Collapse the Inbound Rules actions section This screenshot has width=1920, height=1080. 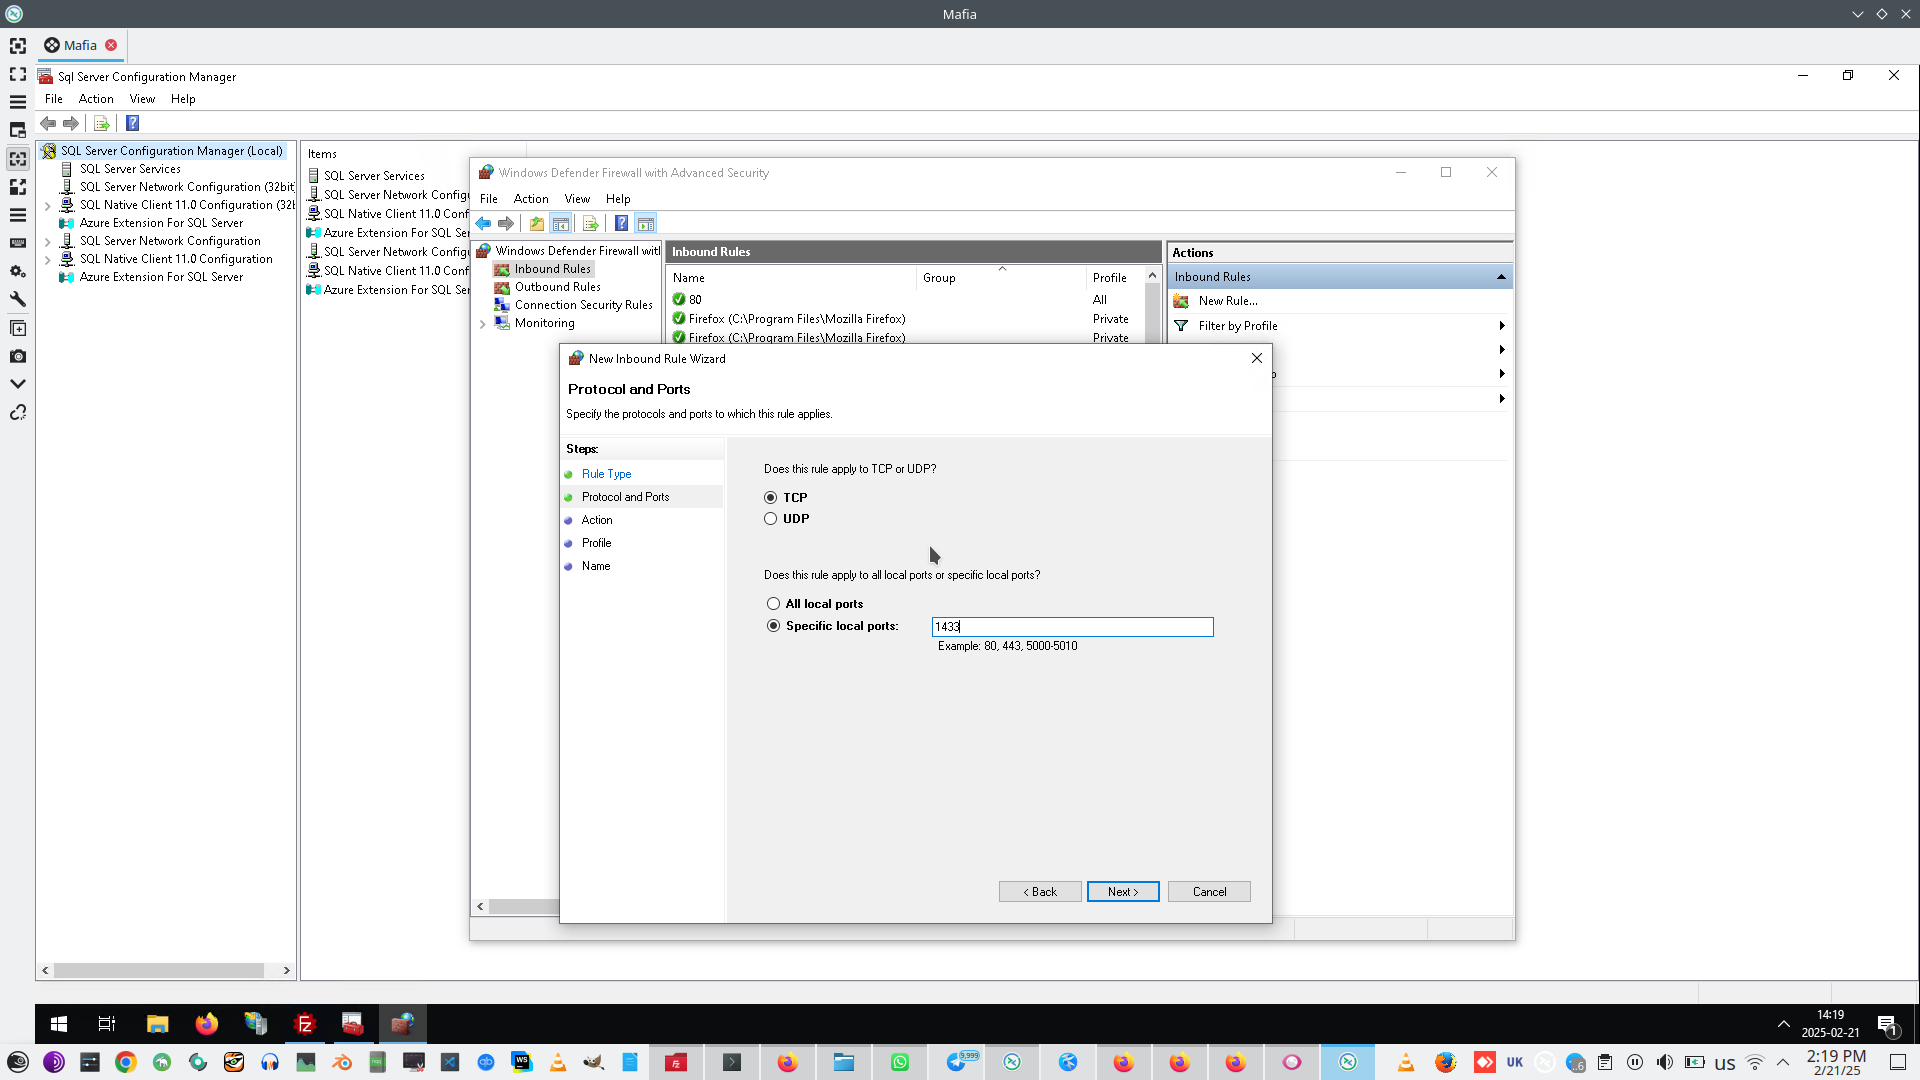click(x=1500, y=277)
